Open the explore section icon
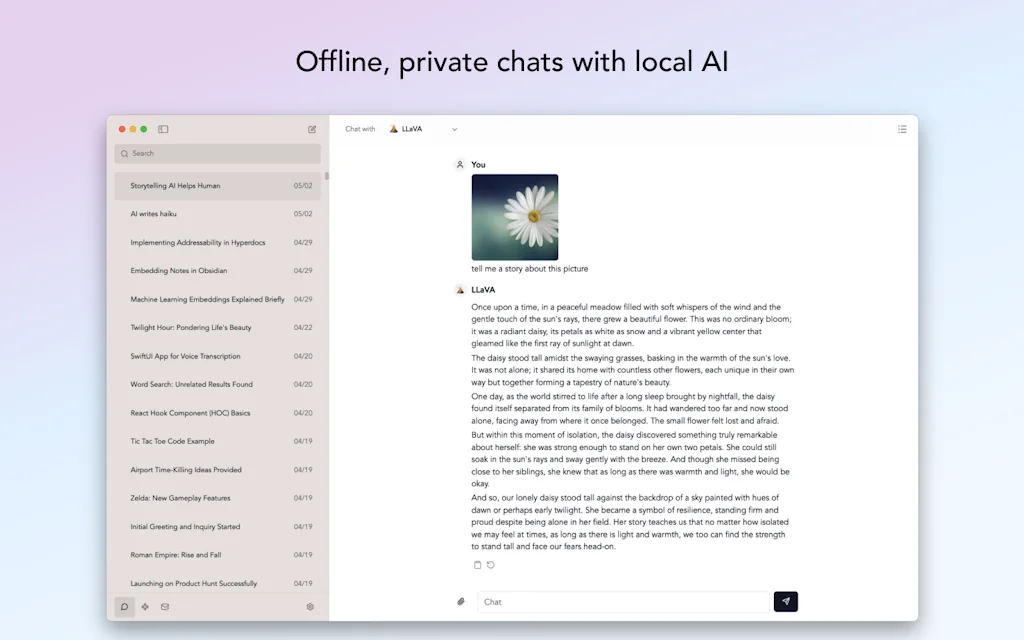The width and height of the screenshot is (1024, 640). [144, 607]
